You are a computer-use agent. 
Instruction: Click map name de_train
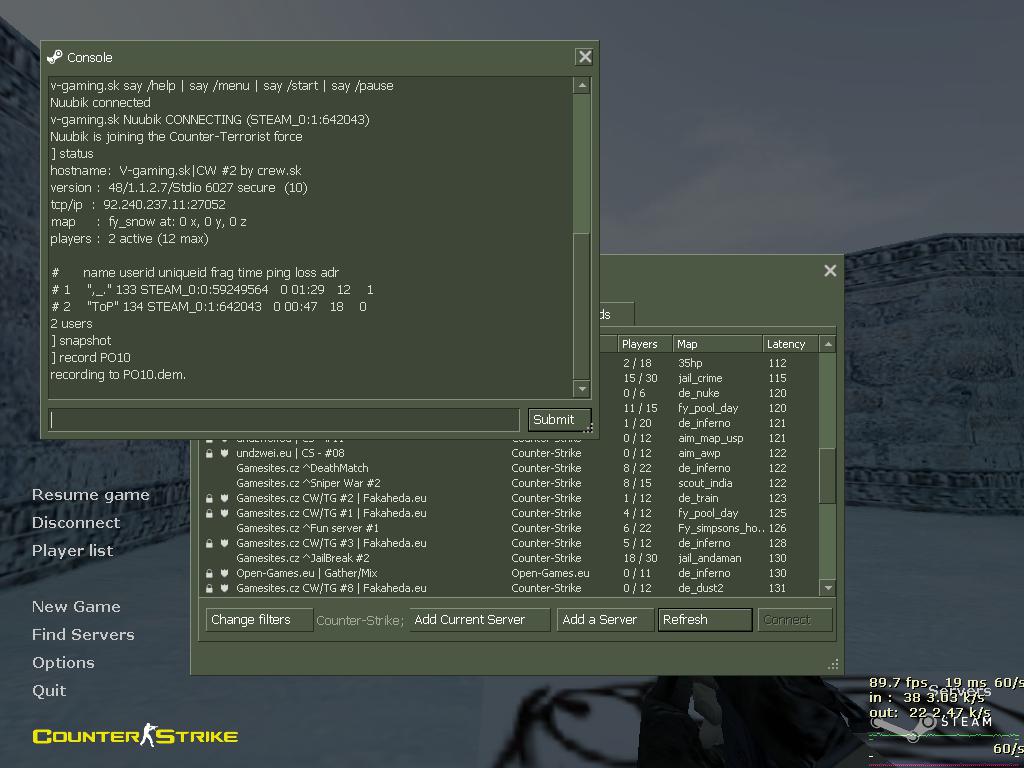[698, 498]
